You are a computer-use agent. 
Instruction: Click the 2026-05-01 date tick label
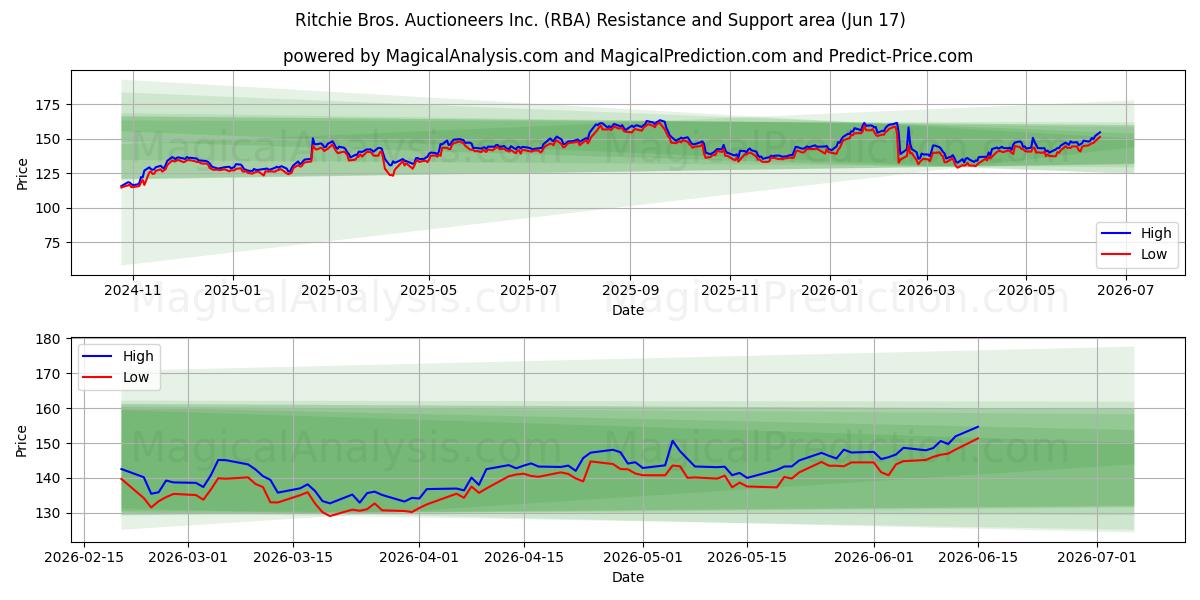tap(642, 556)
